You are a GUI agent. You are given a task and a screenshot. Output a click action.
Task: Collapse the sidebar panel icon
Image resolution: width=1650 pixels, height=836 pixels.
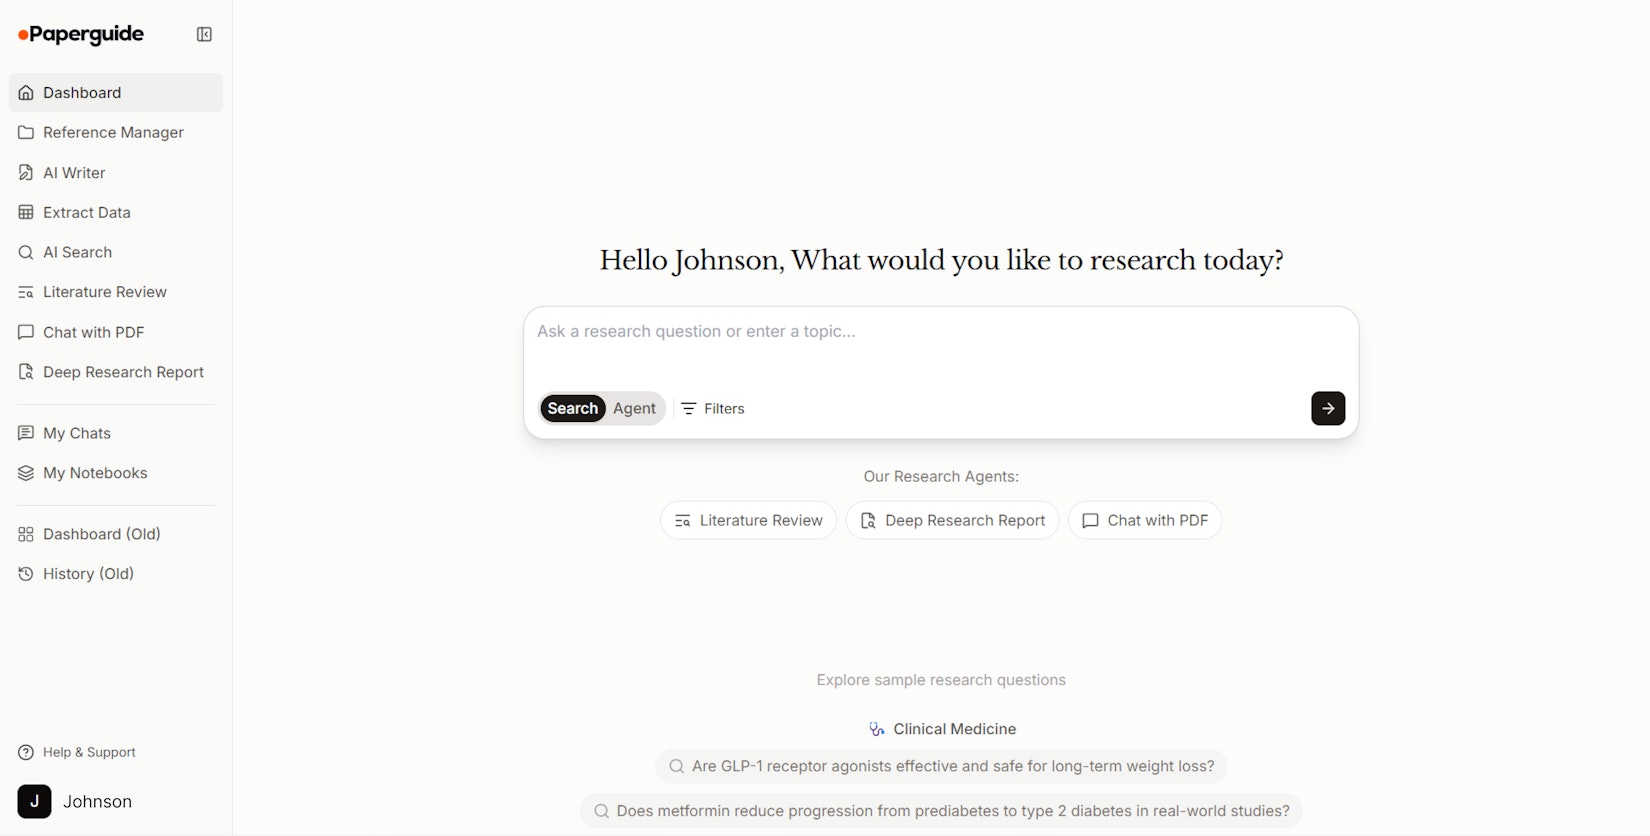point(204,35)
